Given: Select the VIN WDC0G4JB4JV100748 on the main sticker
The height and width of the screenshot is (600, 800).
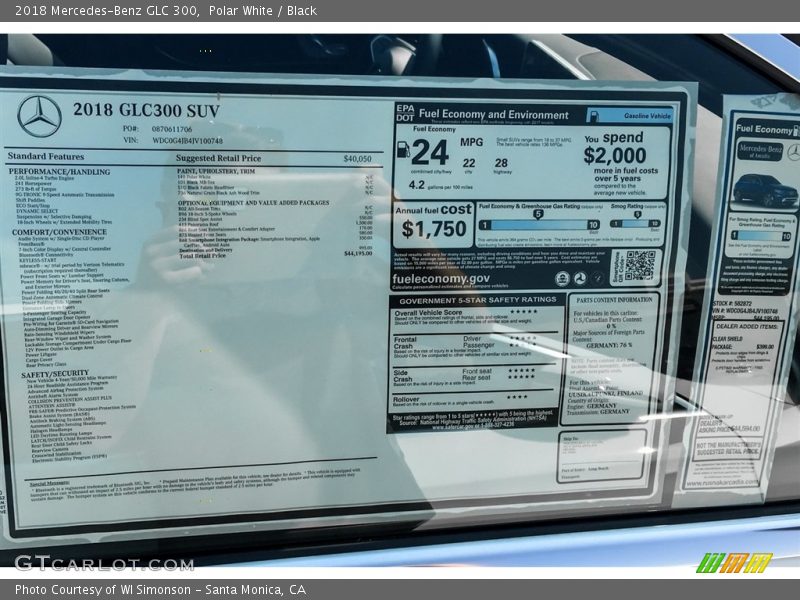Looking at the screenshot, I should 187,140.
